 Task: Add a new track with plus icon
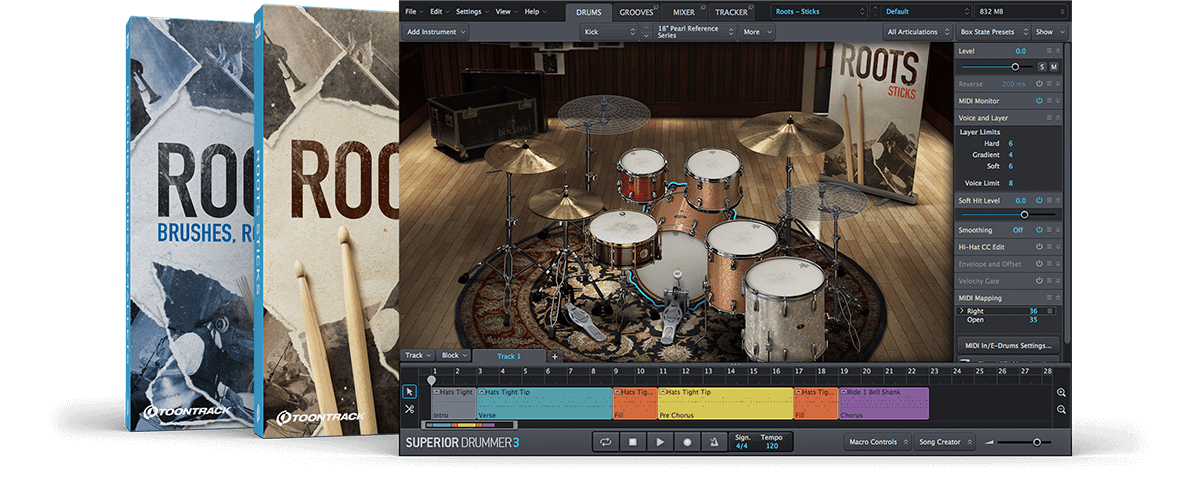pyautogui.click(x=555, y=356)
